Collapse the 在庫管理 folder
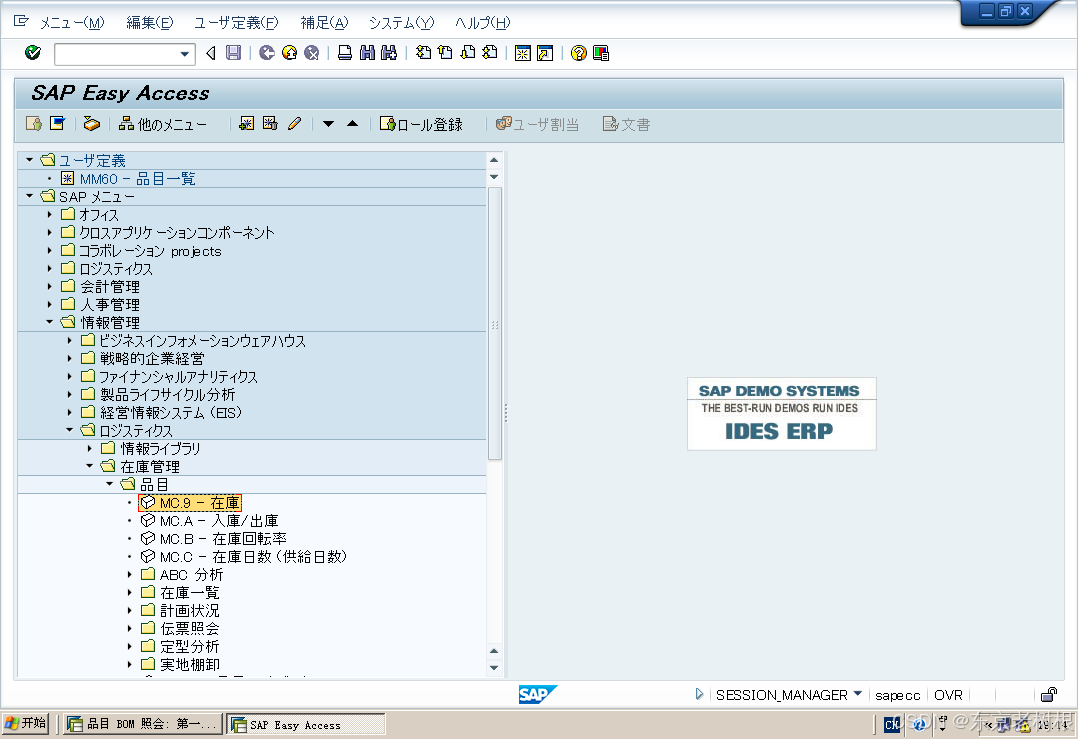Screen dimensions: 1078x739 coord(89,466)
